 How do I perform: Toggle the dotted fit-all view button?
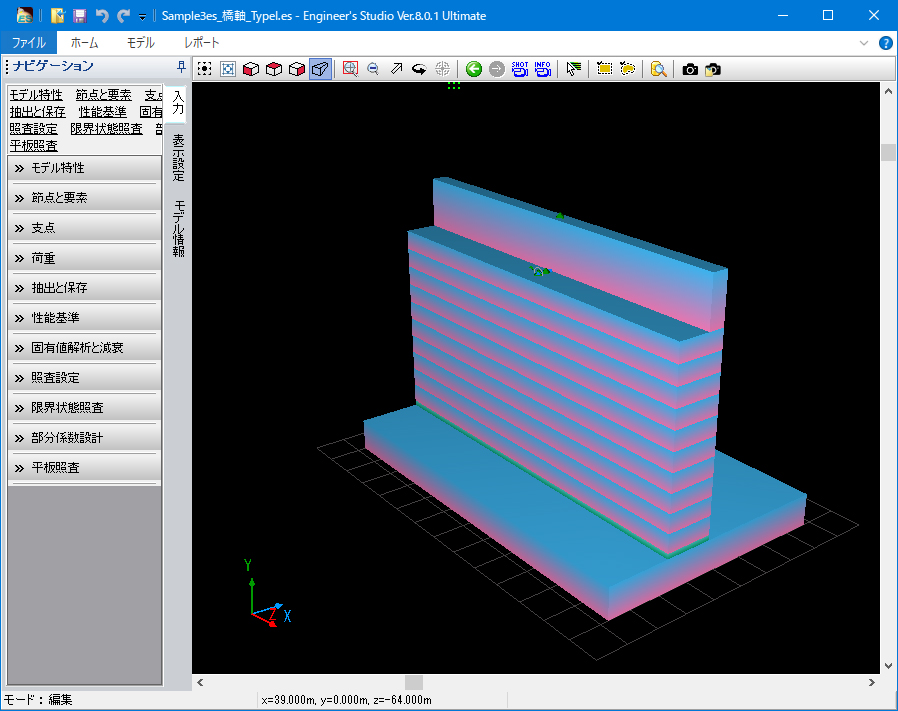tap(204, 69)
